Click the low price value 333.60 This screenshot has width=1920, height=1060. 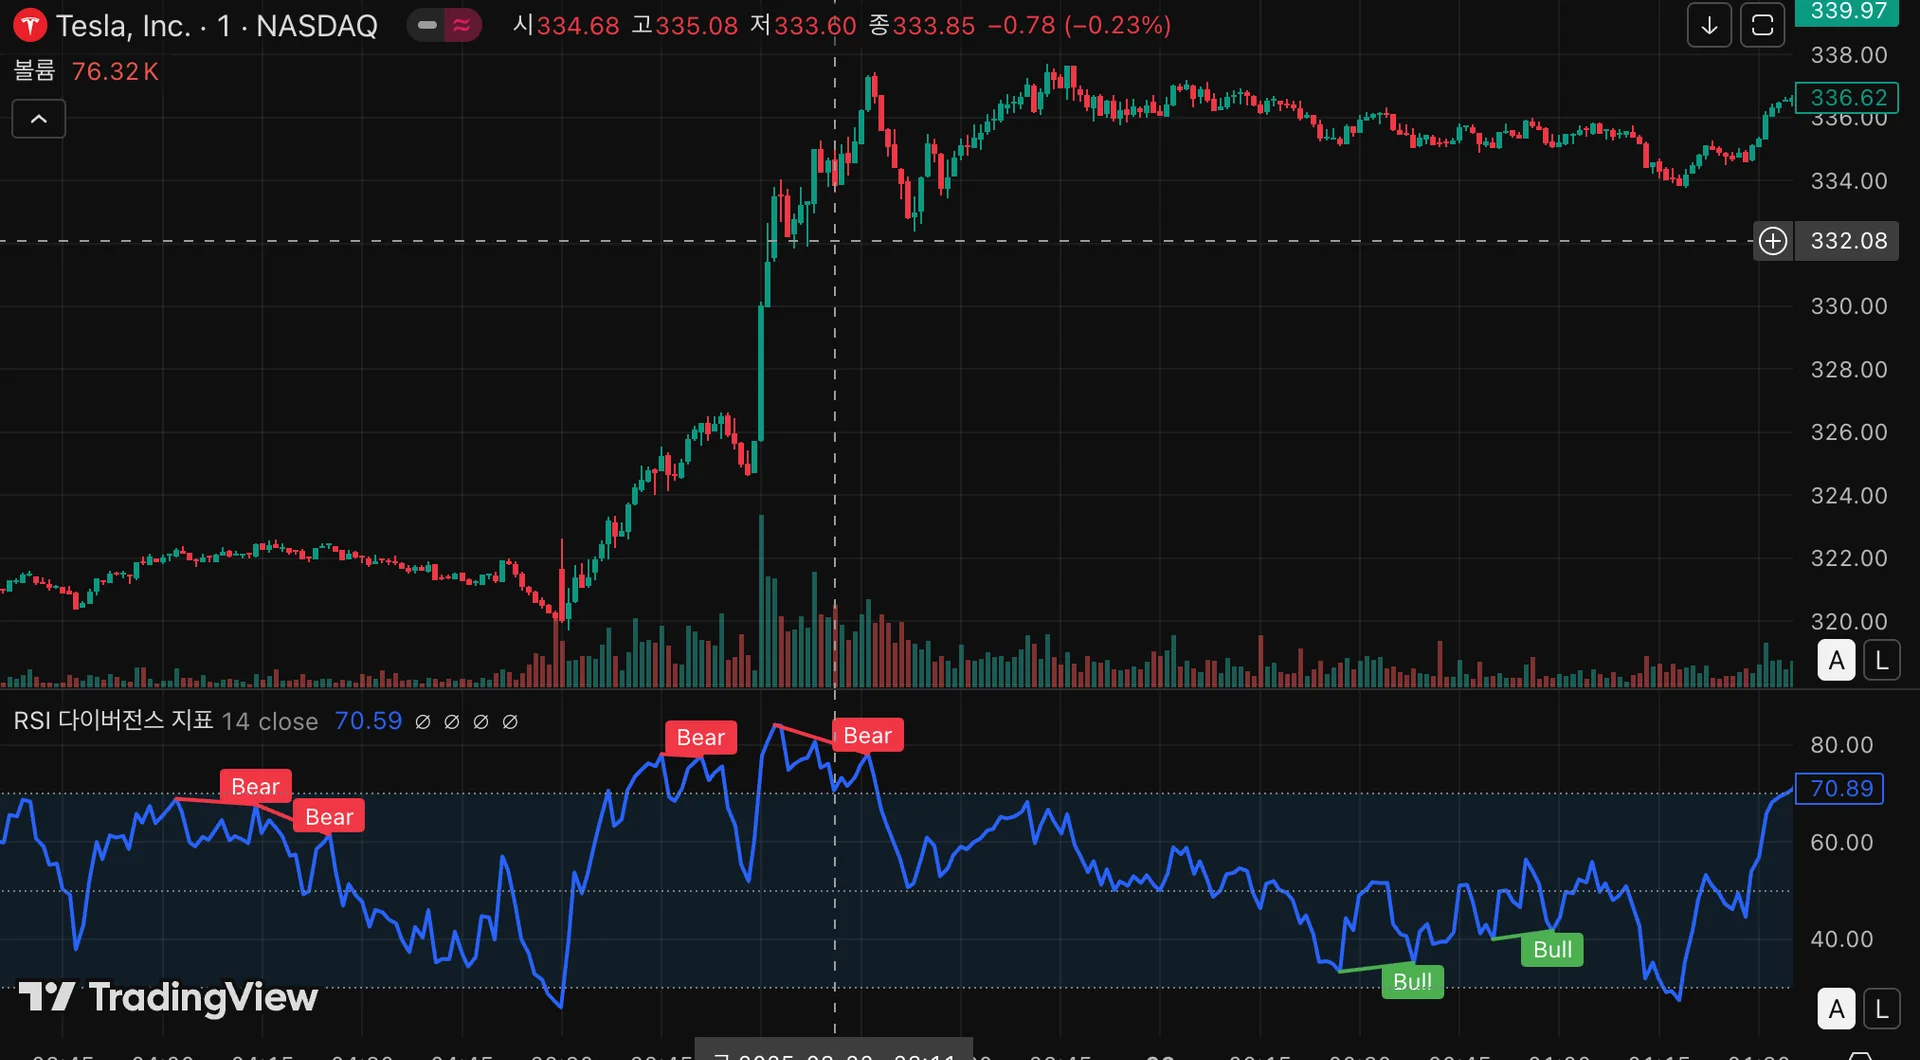click(x=815, y=26)
